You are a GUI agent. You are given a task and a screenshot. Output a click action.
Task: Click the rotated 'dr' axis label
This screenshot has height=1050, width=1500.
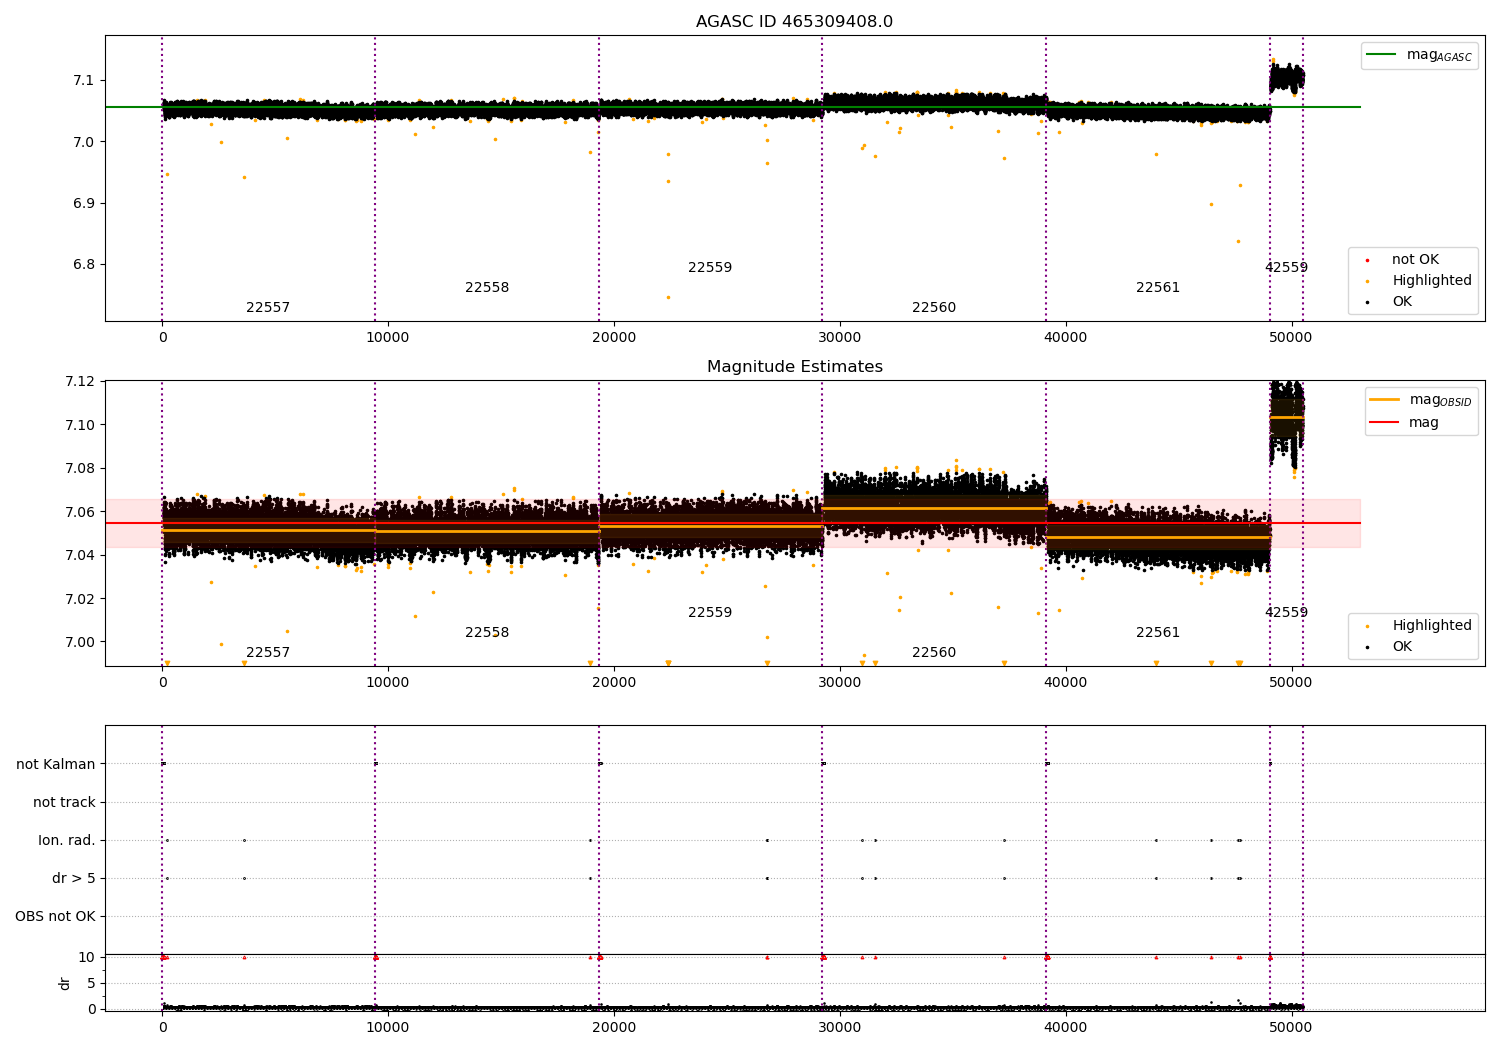65,983
